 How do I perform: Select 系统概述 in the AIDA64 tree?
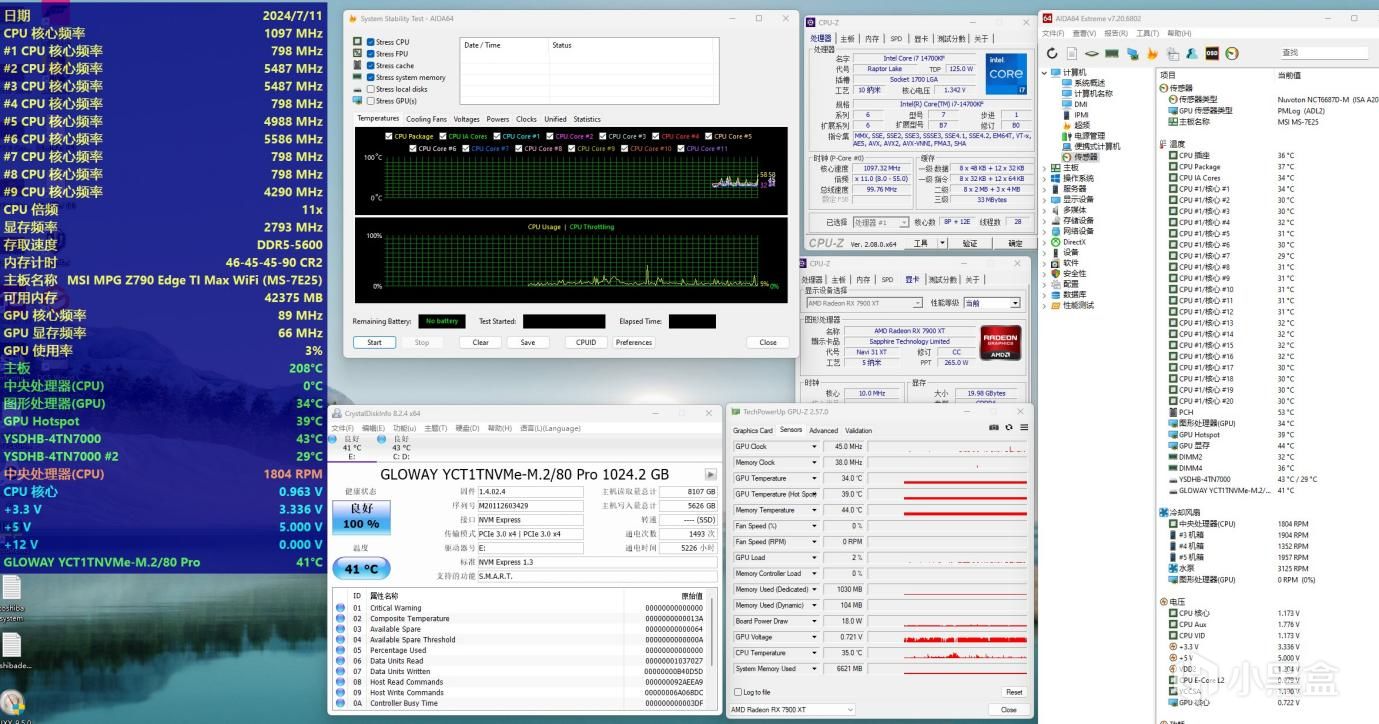pyautogui.click(x=1083, y=83)
